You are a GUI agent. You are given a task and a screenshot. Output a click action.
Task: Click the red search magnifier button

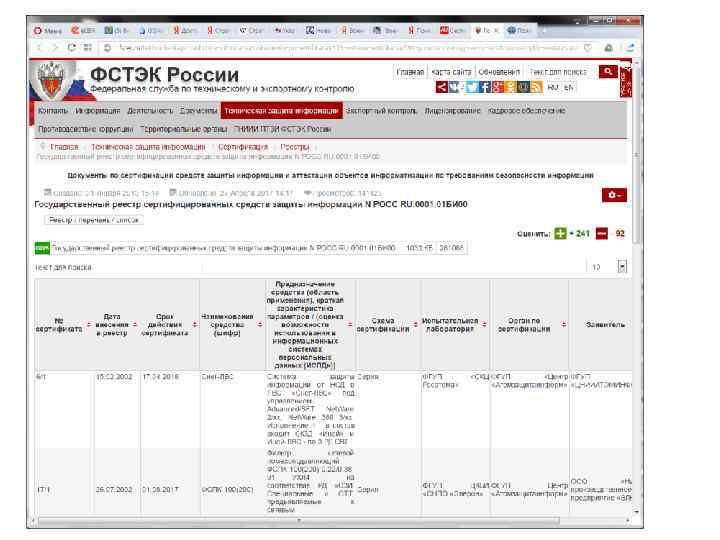pos(608,72)
